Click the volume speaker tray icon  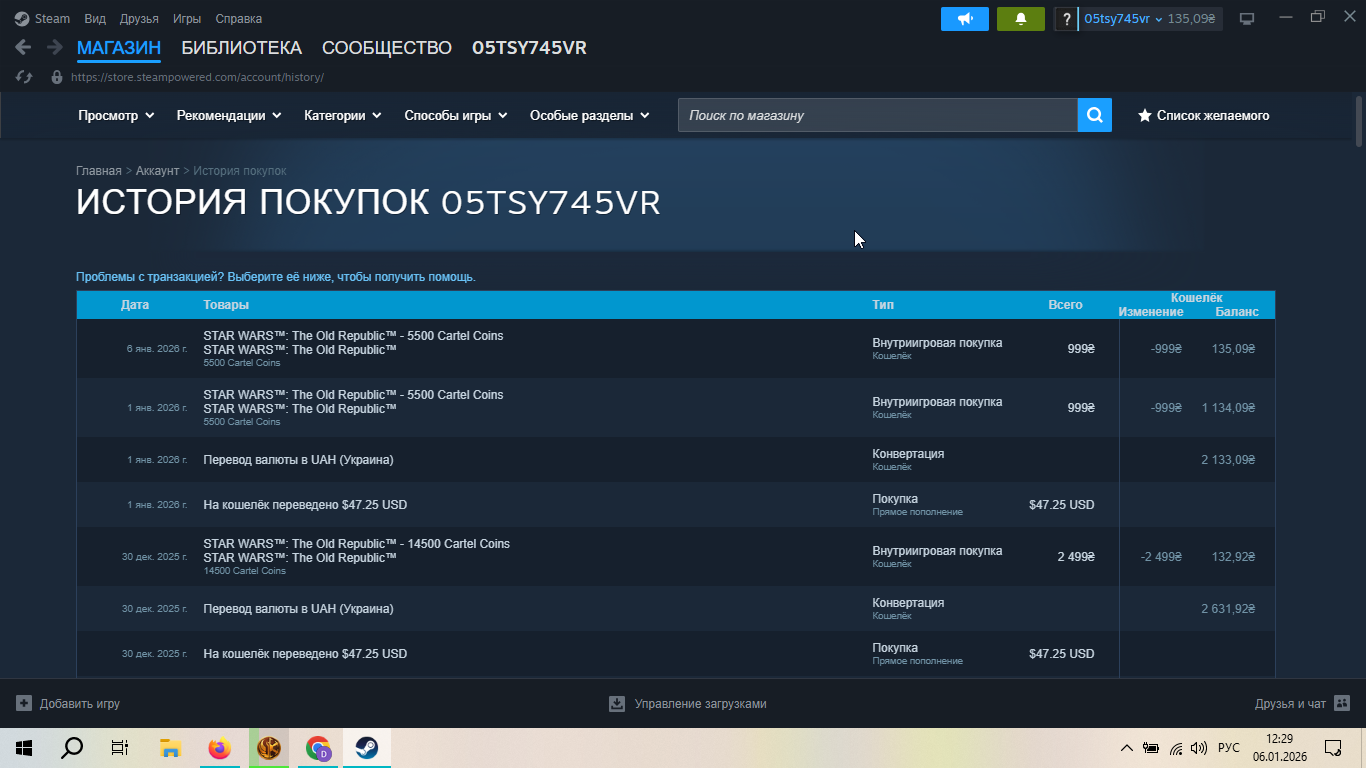click(x=1199, y=748)
